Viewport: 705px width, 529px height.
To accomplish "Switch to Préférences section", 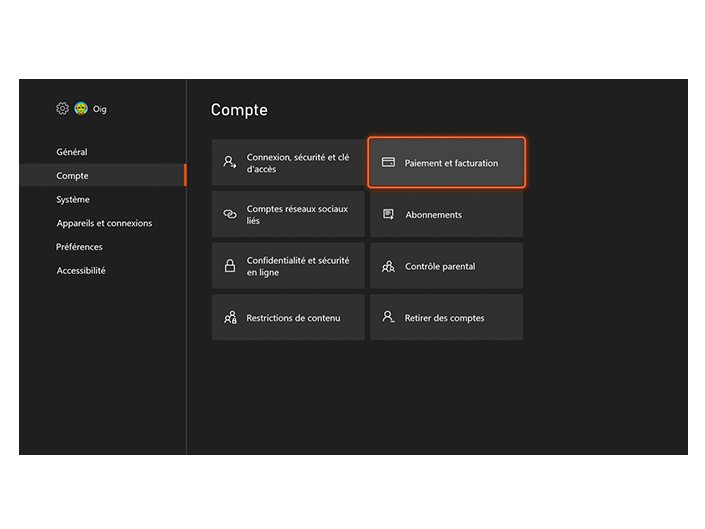I will [x=79, y=247].
